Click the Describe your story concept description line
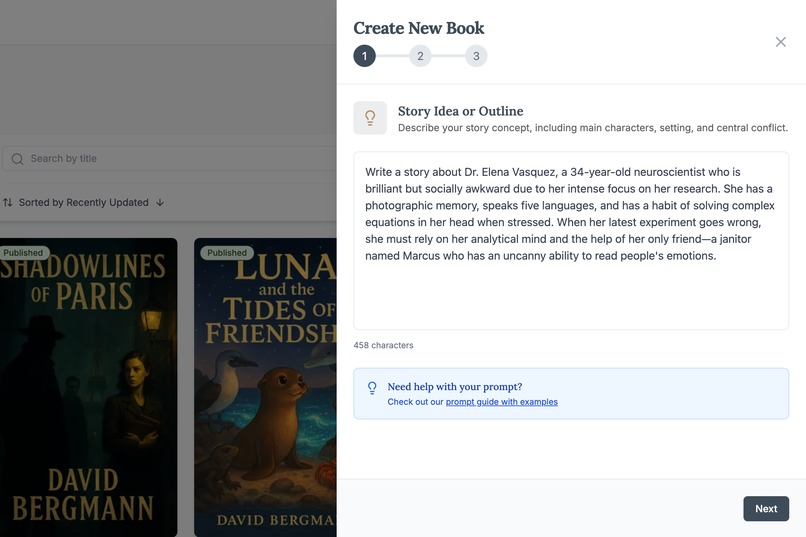Image resolution: width=806 pixels, height=537 pixels. point(593,128)
